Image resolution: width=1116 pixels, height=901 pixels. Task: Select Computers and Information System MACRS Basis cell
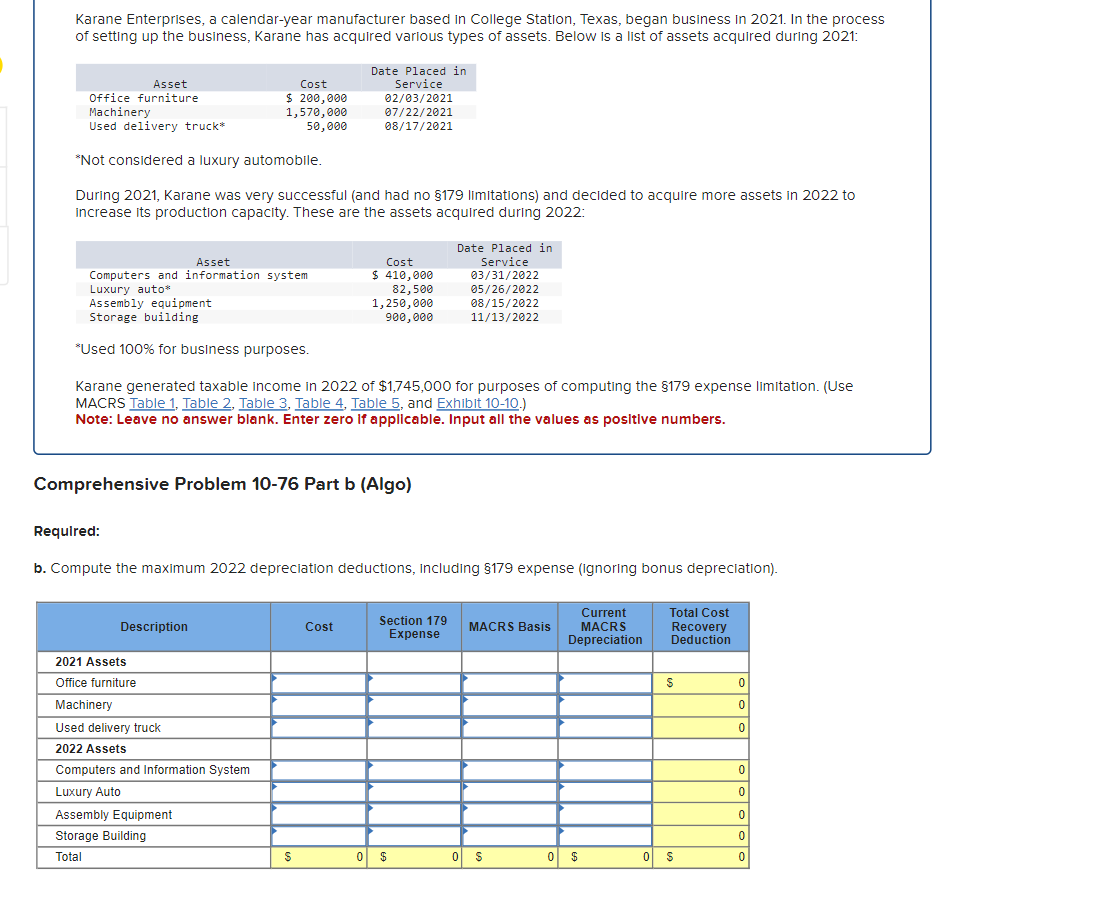[x=510, y=770]
